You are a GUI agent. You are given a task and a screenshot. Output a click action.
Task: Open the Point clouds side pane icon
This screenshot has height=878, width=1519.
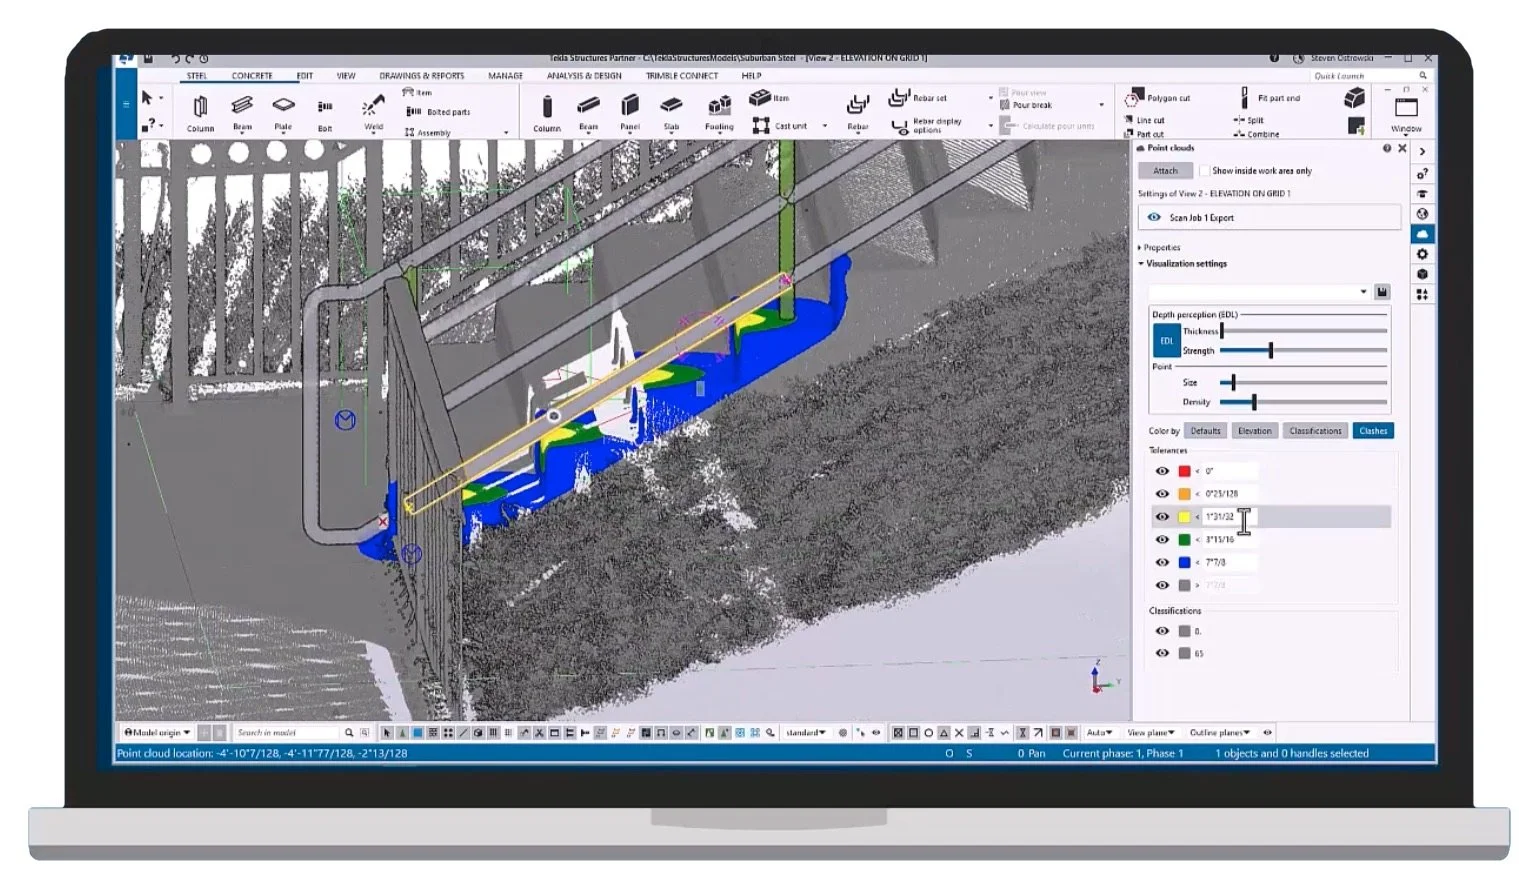click(1422, 234)
